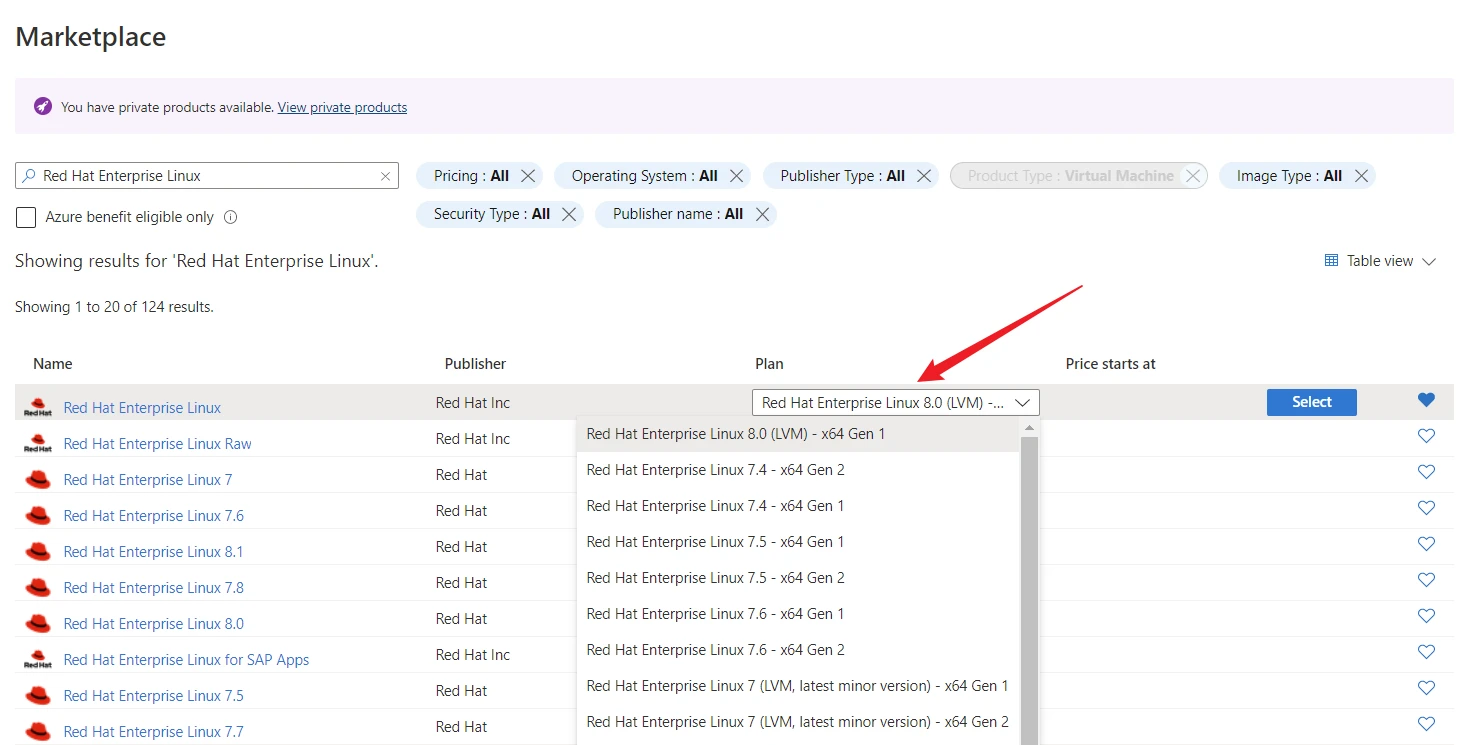Screen dimensions: 1464x745
Task: Click the search magnifier icon
Action: pyautogui.click(x=29, y=175)
